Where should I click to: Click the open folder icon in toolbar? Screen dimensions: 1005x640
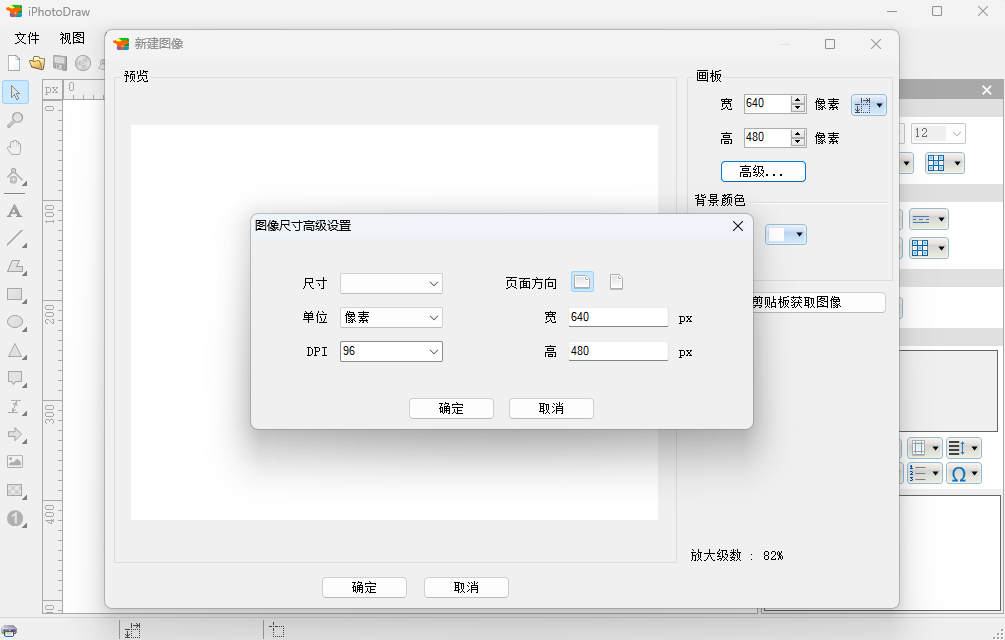37,63
